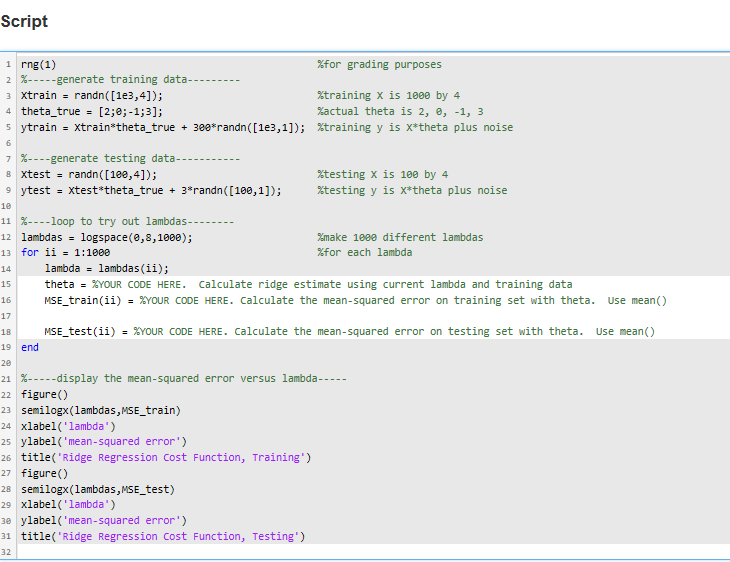This screenshot has width=730, height=562.
Task: Click "ylabel('mean-squared error')" on line 30
Action: [x=104, y=521]
